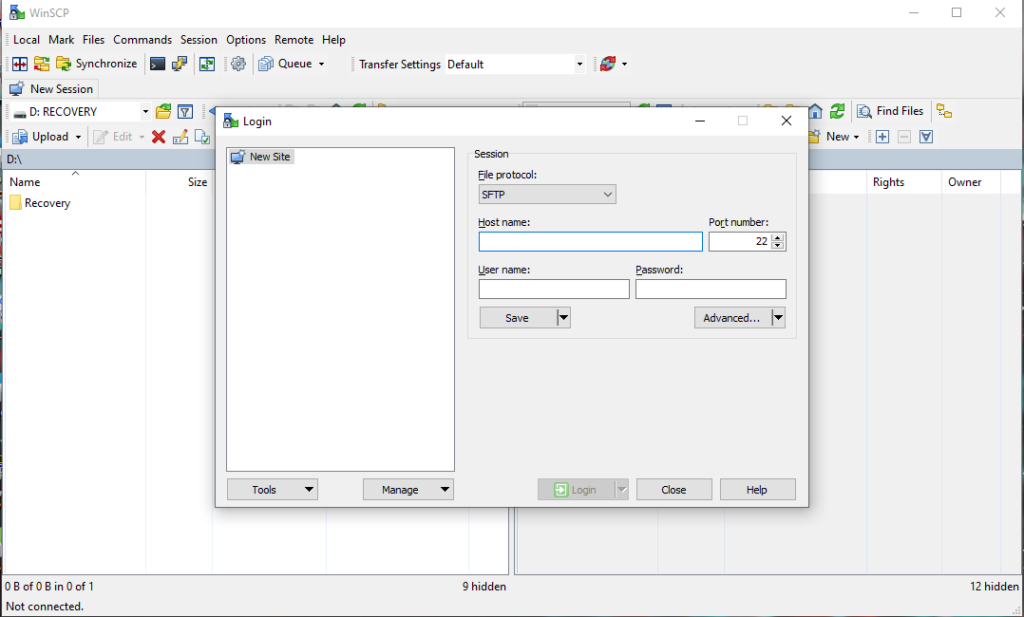
Task: Click the '9 hidden' status bar text
Action: [484, 586]
